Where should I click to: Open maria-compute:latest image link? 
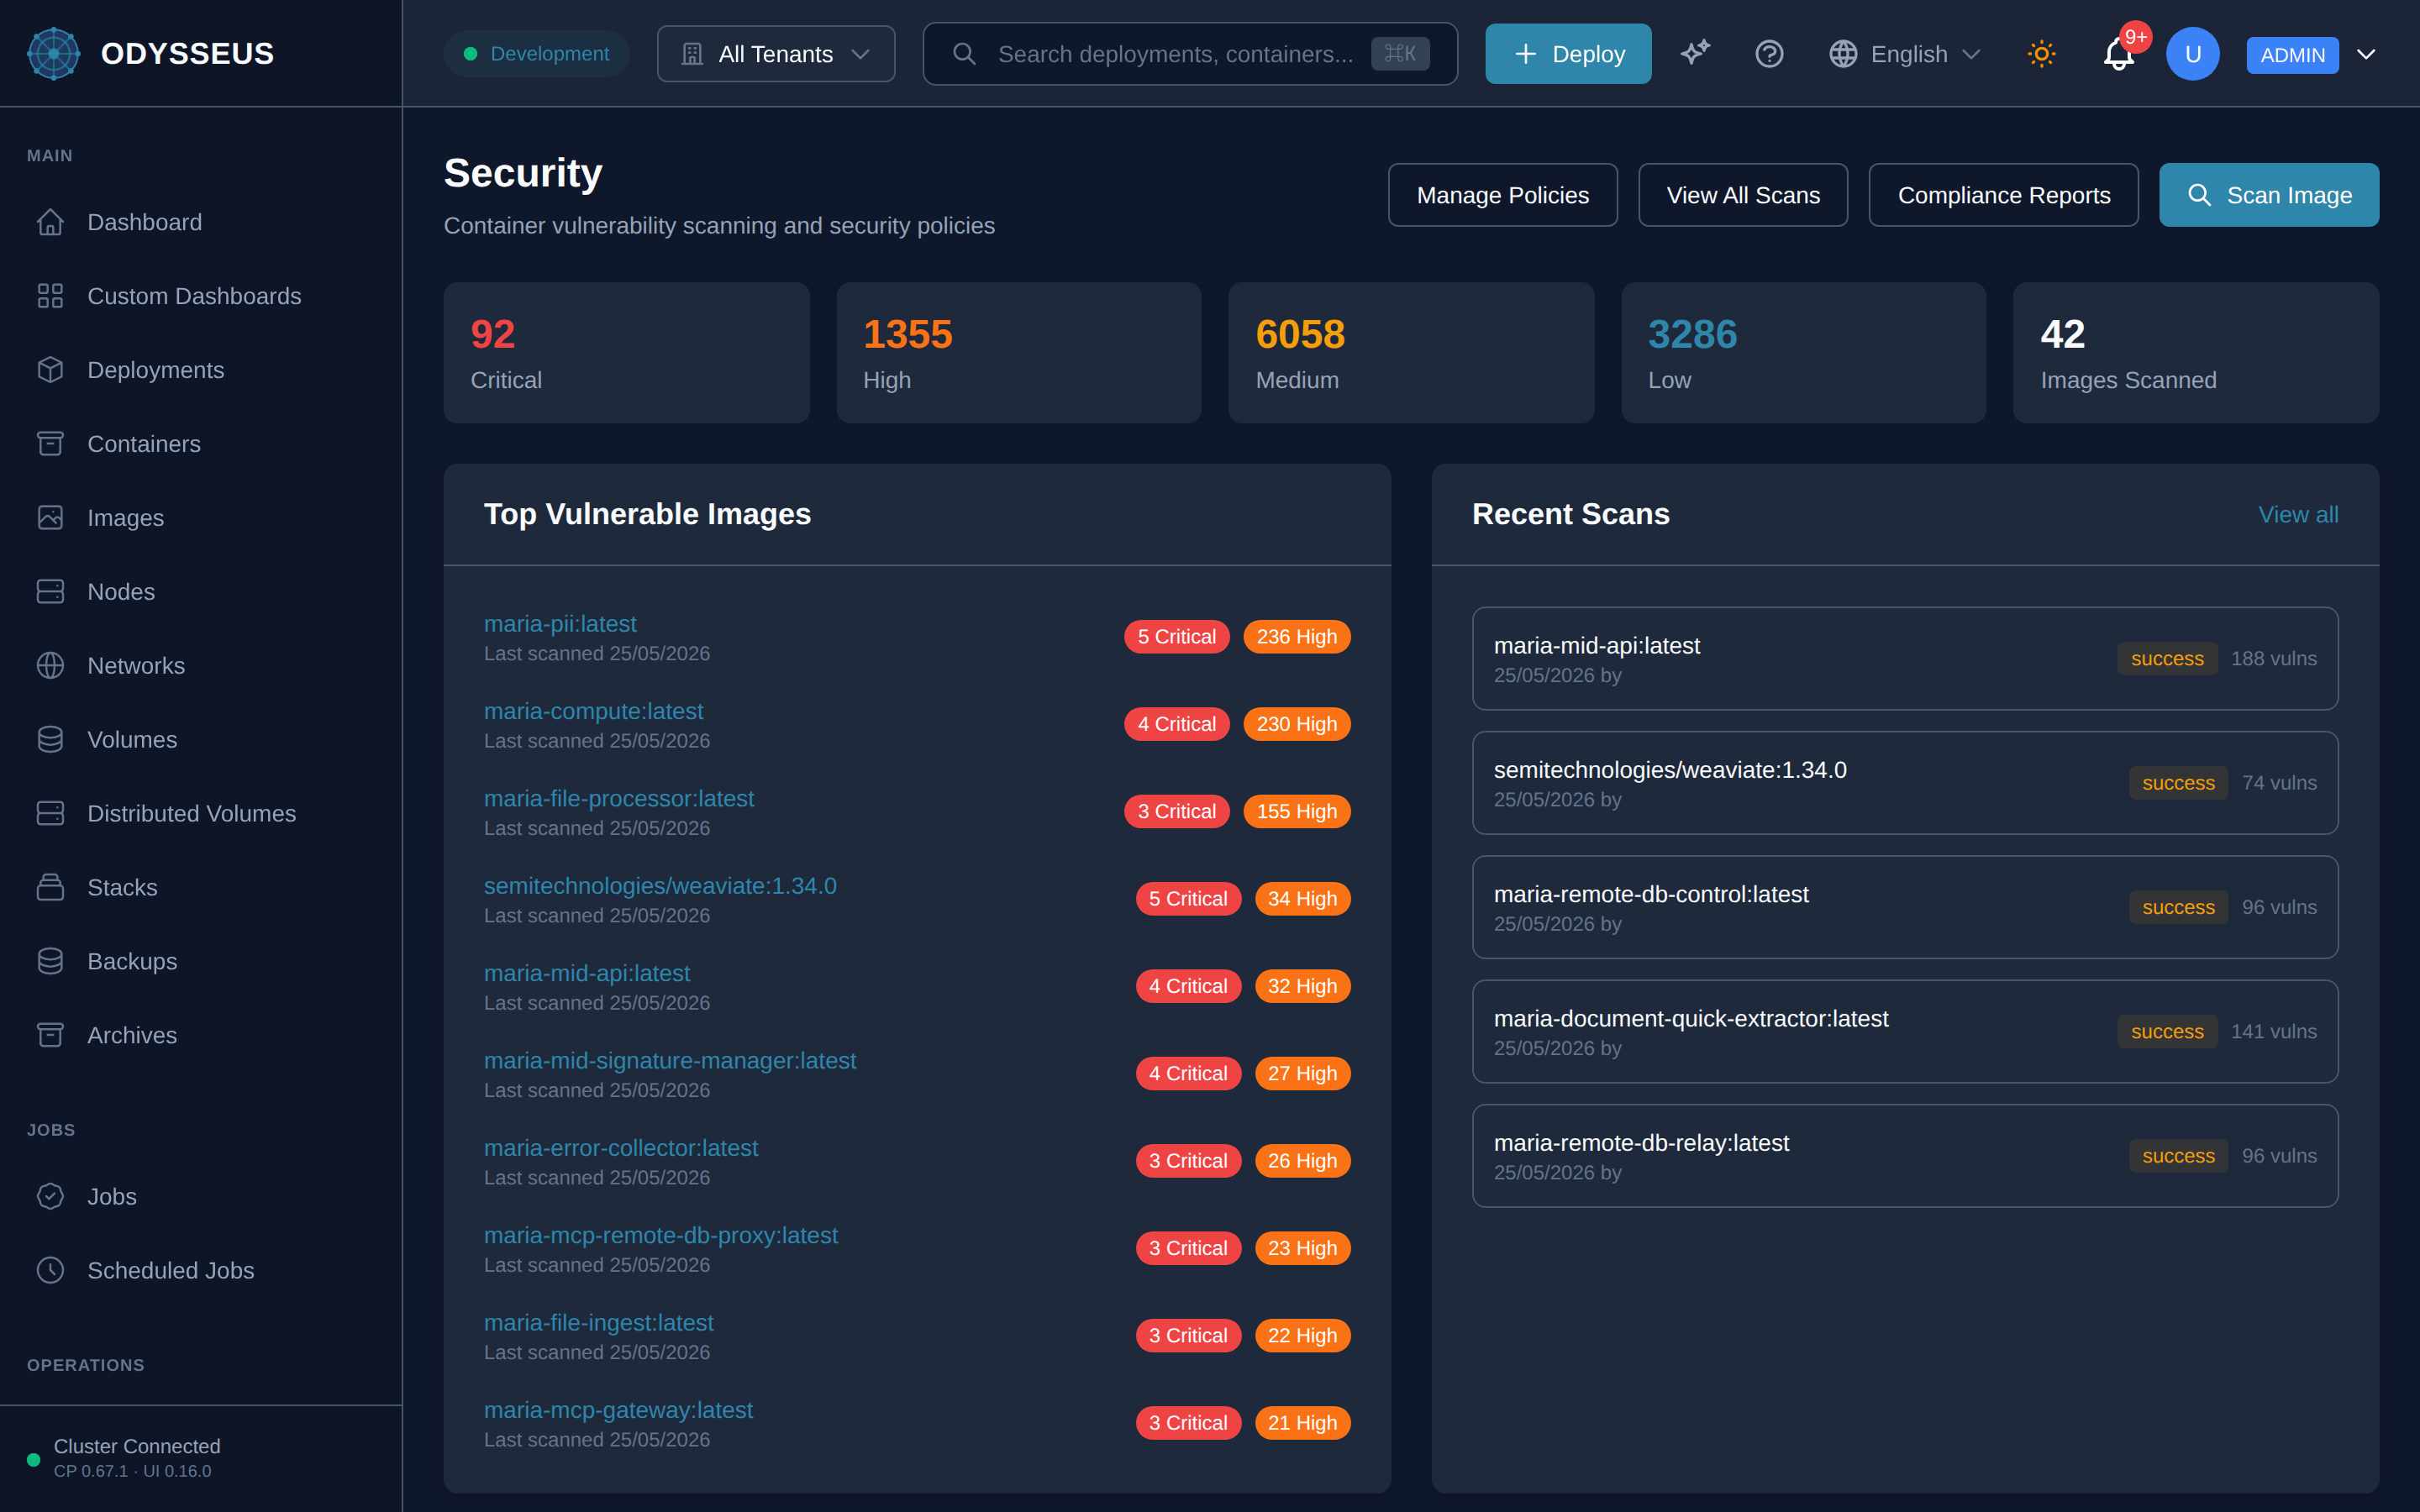pos(593,711)
